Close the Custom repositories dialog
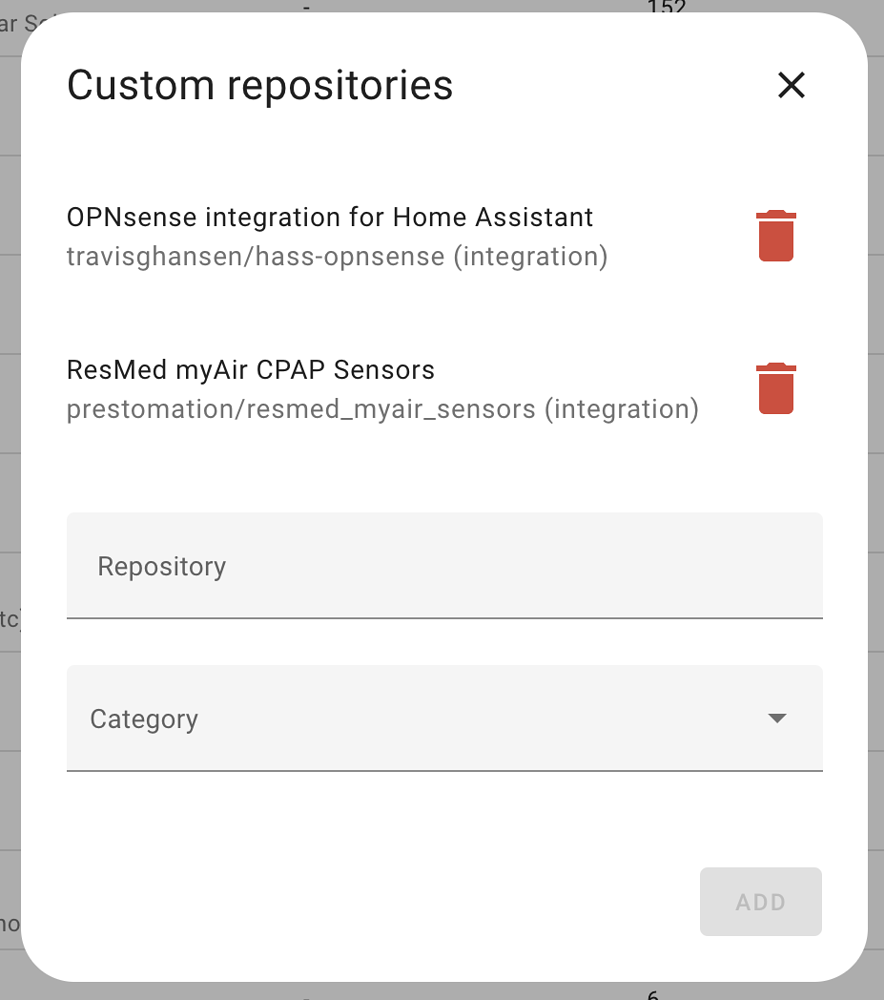884x1000 pixels. 791,86
